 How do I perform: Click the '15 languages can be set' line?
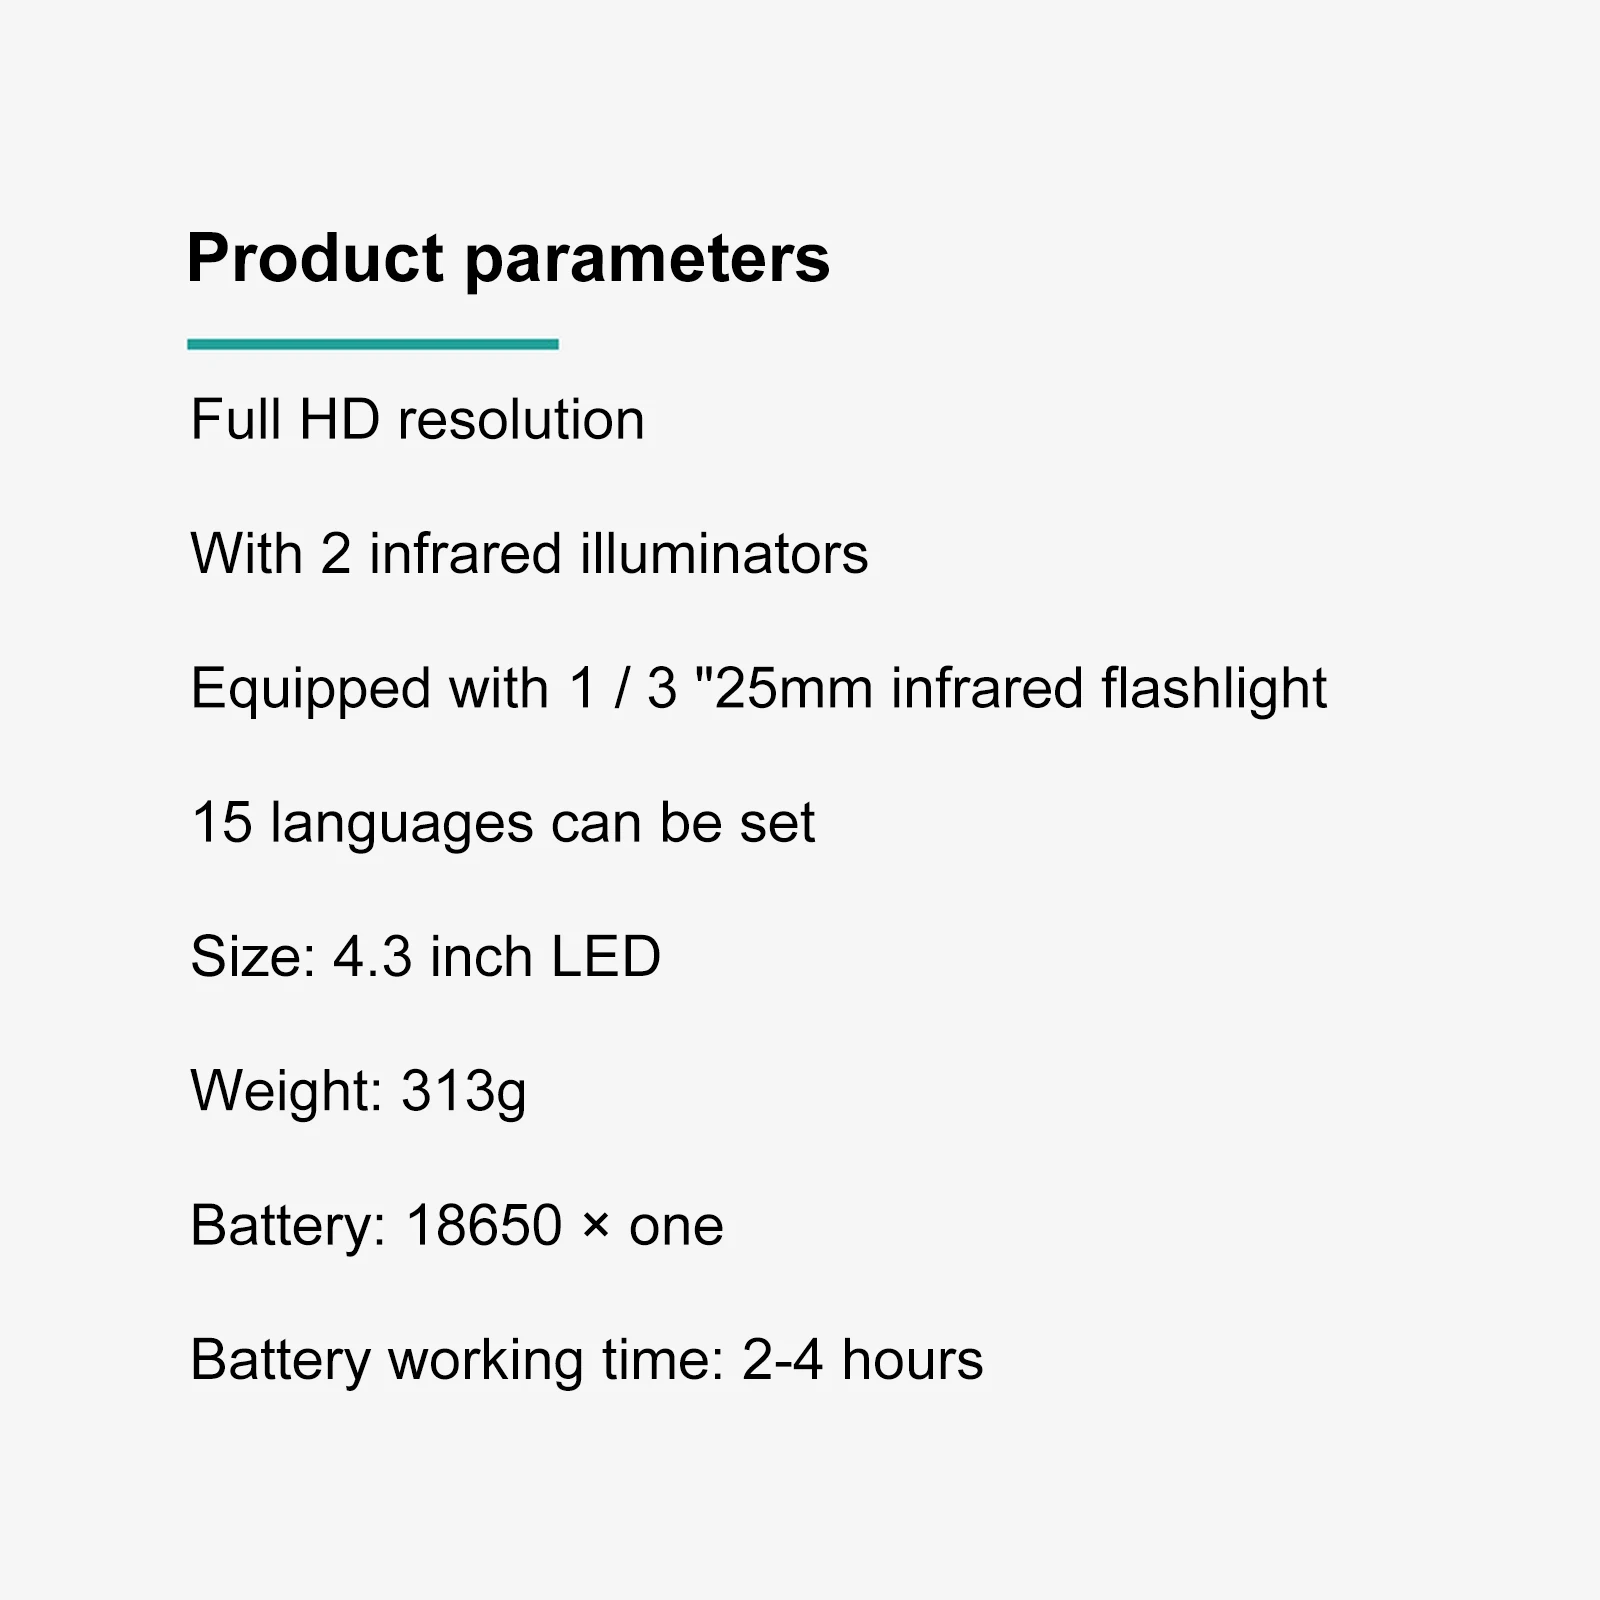tap(502, 823)
